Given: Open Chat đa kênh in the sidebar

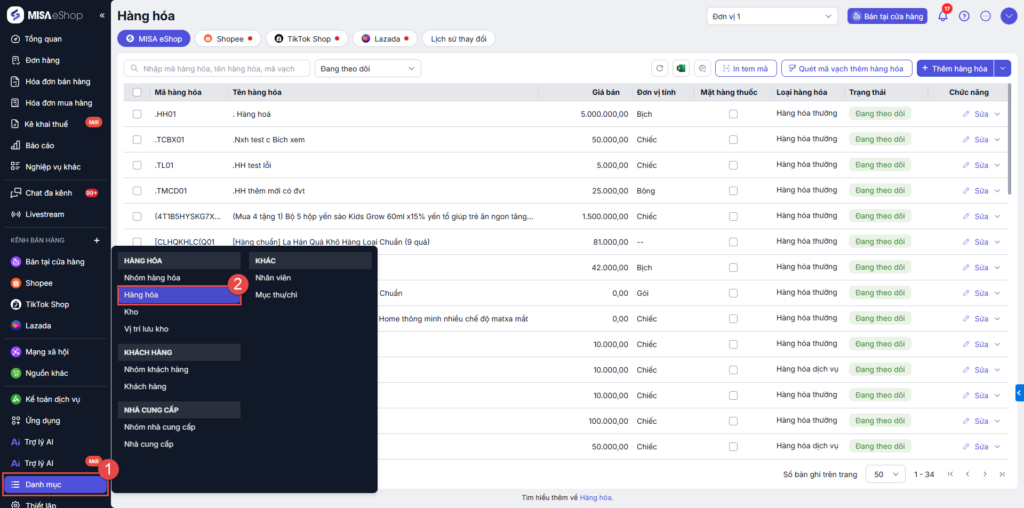Looking at the screenshot, I should point(47,193).
